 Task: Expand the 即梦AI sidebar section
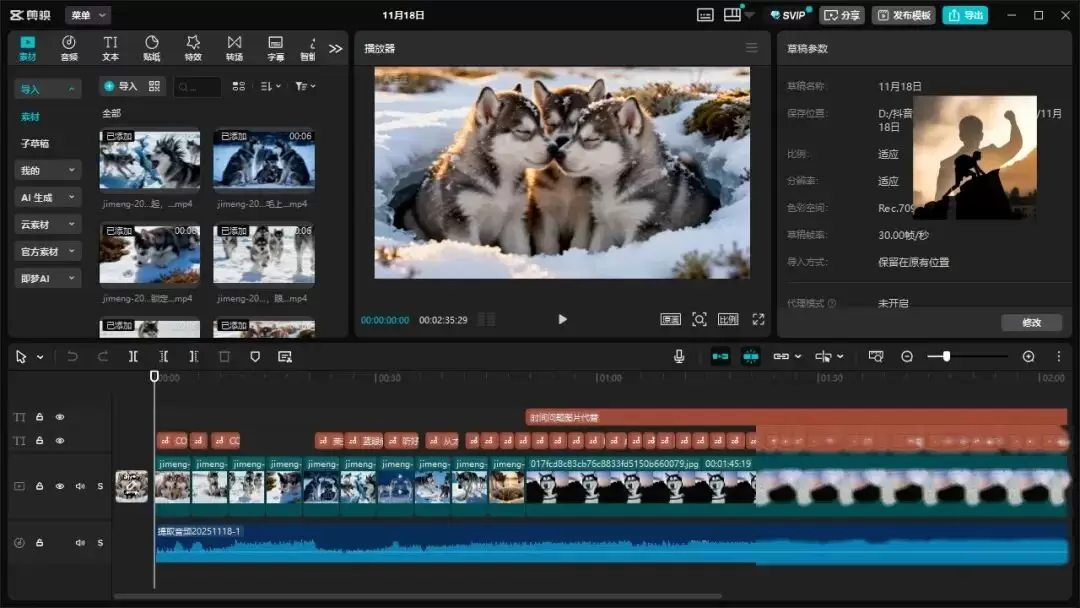coord(48,278)
